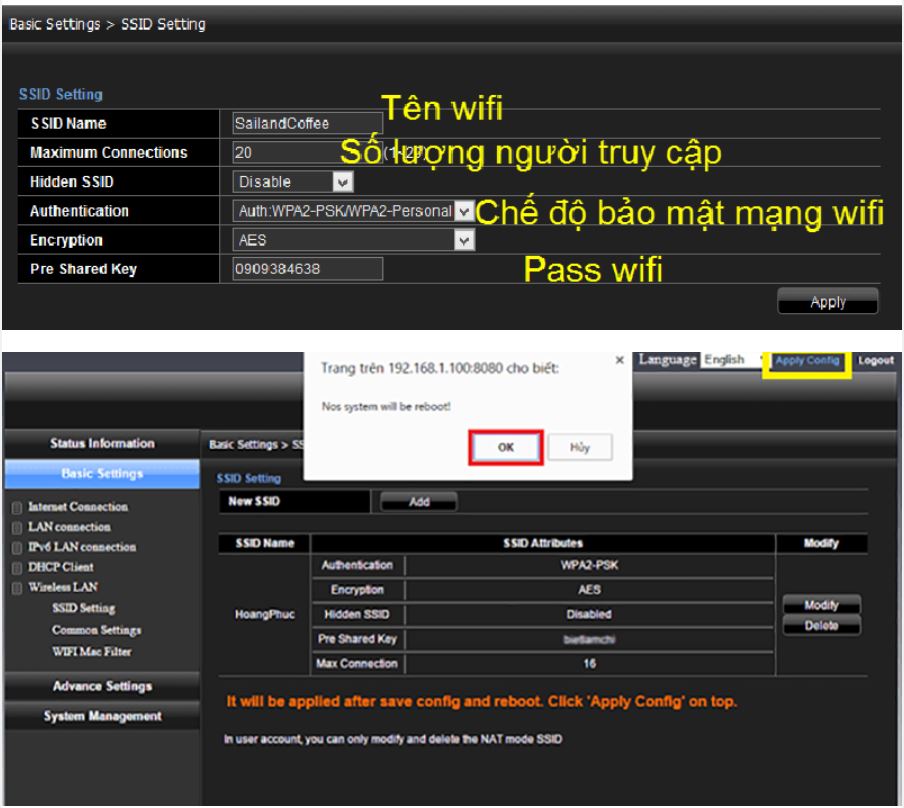Expand the Authentication WPA2-PSK dropdown
Viewport: 904px width, 808px height.
tap(462, 212)
